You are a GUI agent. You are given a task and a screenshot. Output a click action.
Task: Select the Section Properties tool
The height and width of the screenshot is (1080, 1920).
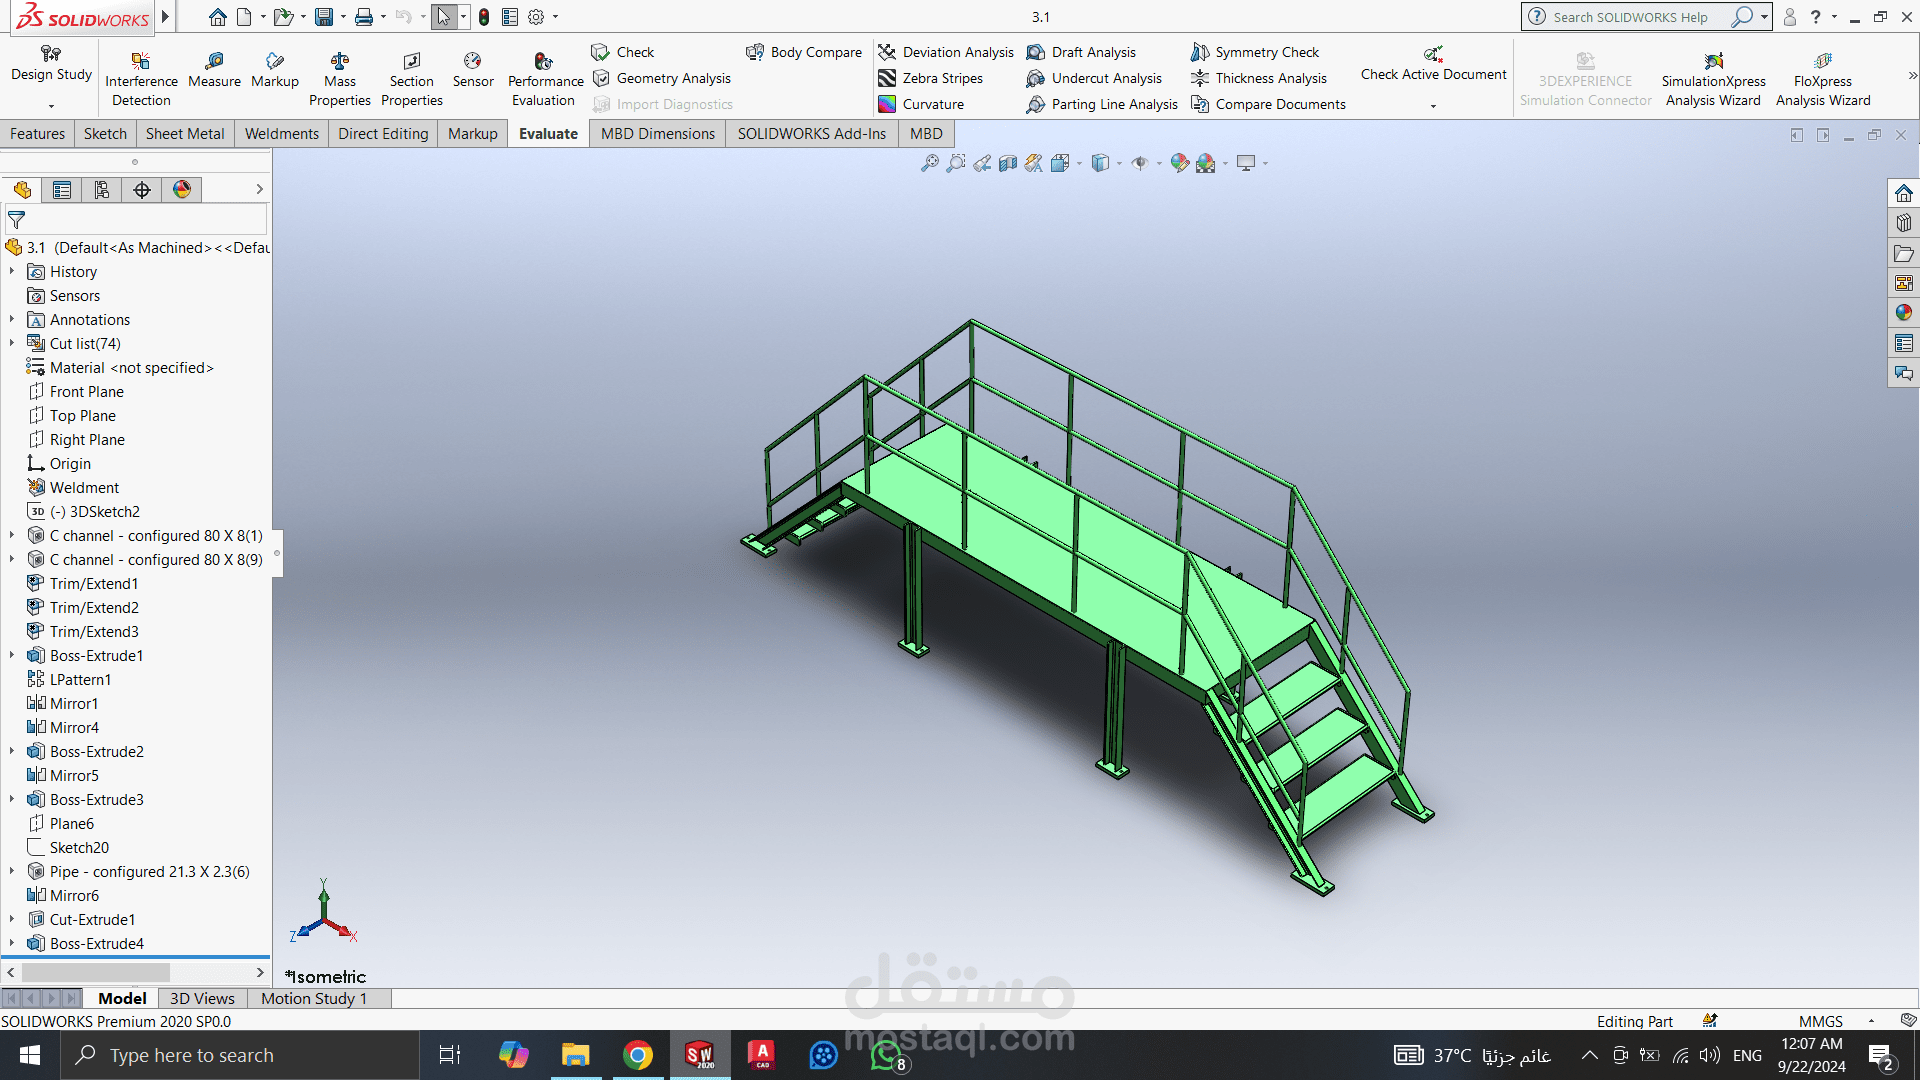[411, 62]
